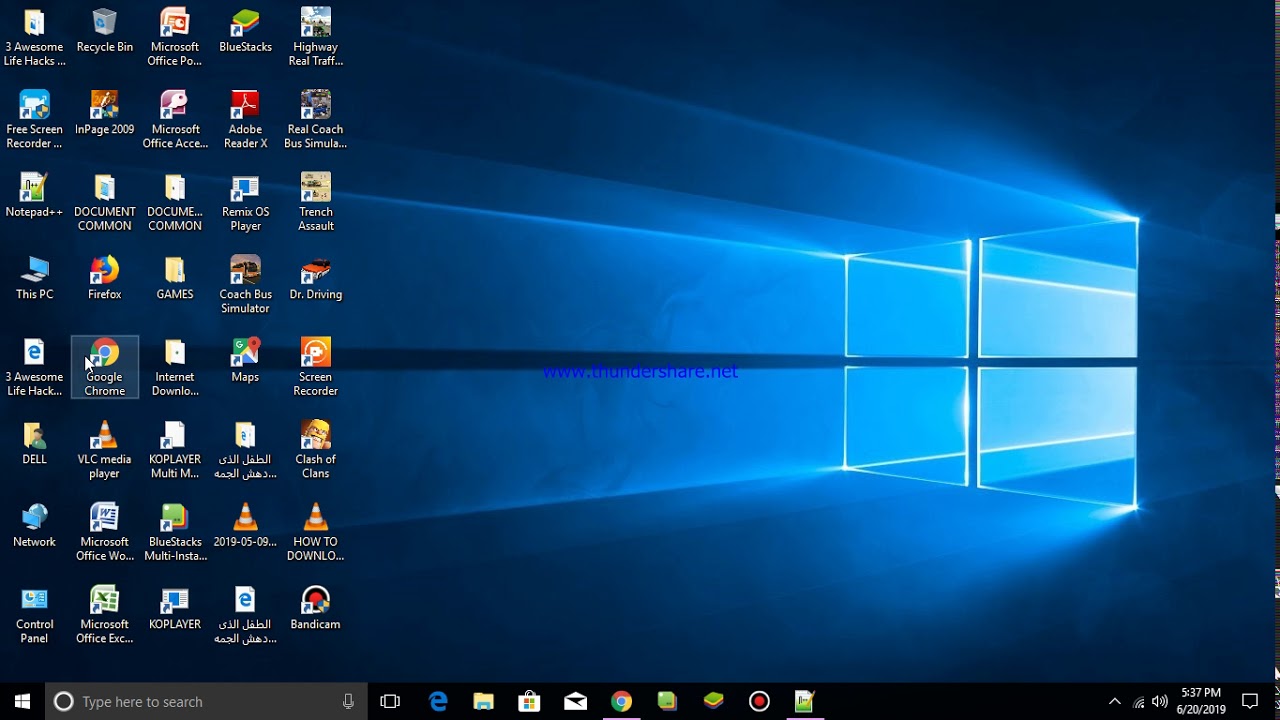The image size is (1280, 720).
Task: Launch Dr. Driving game icon
Action: [315, 280]
